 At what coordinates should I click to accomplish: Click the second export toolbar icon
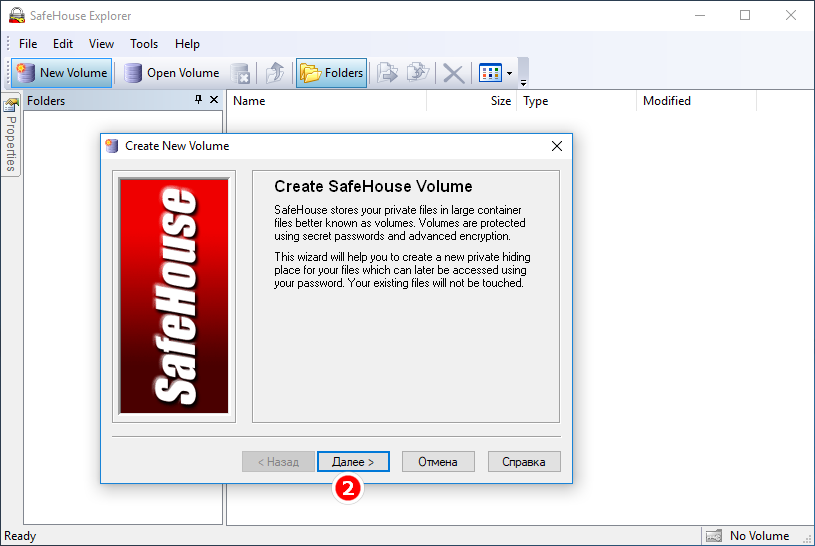pyautogui.click(x=418, y=73)
